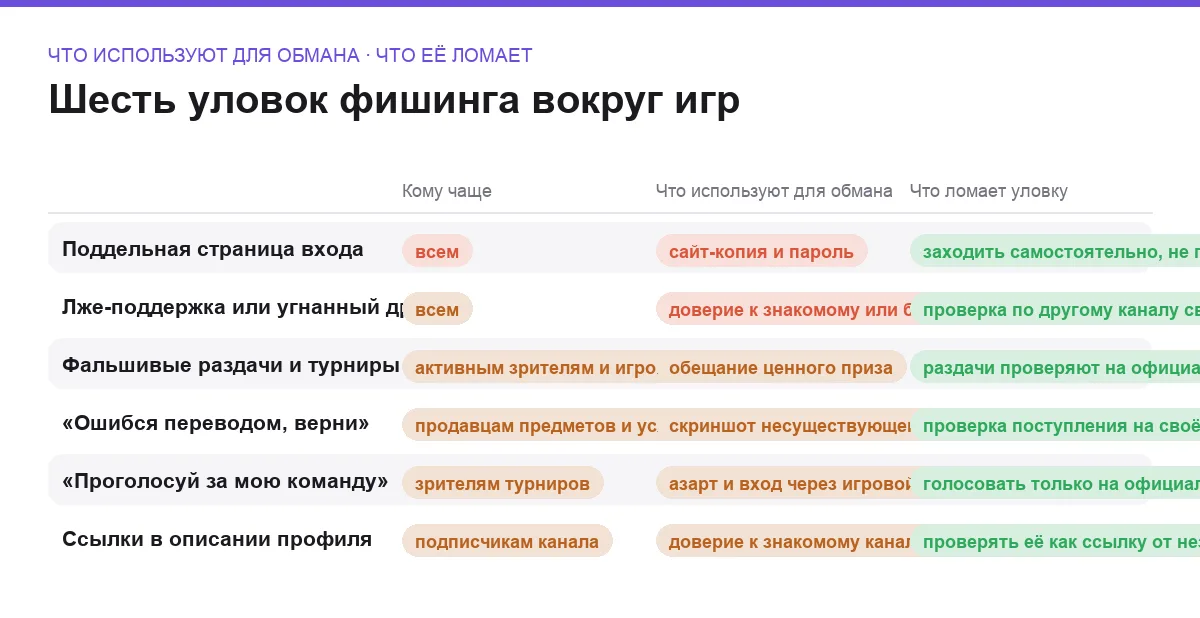The height and width of the screenshot is (618, 1200).
Task: Select the row starting «Лже-поддержка или угнанный»
Action: point(600,307)
